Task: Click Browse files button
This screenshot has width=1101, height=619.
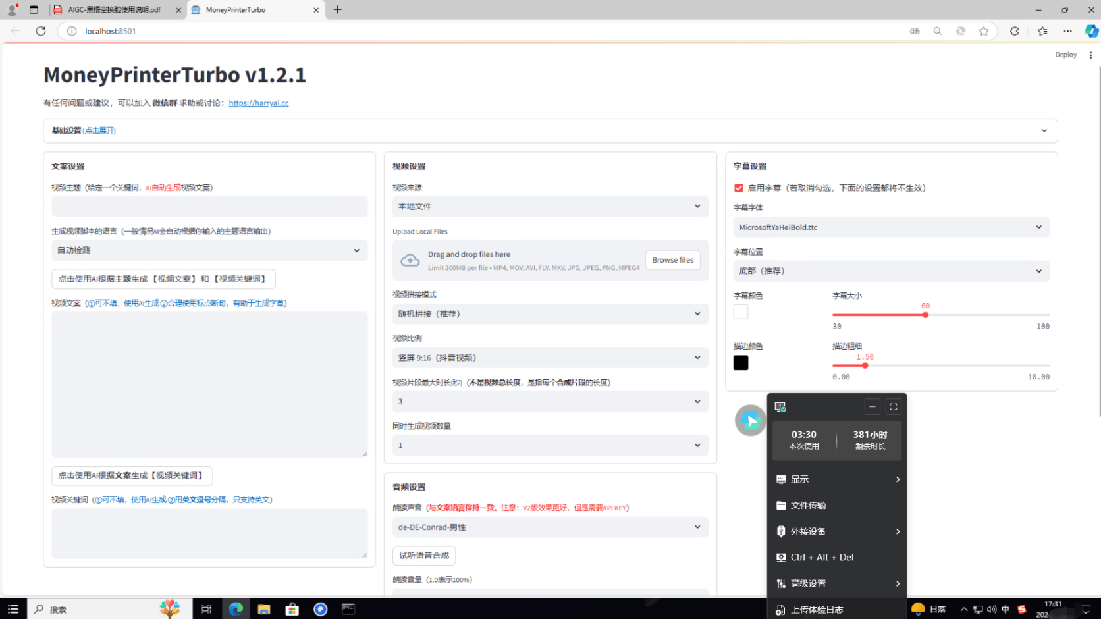Action: 673,260
